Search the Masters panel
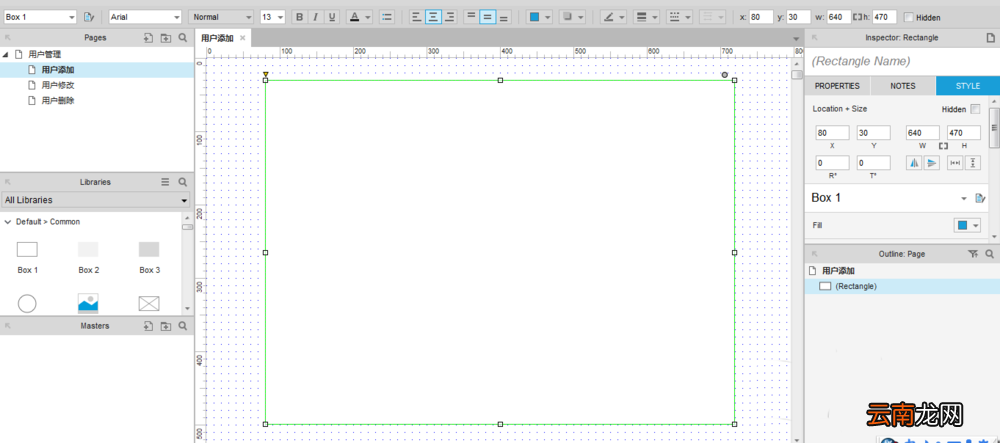The height and width of the screenshot is (443, 1000). (x=183, y=326)
